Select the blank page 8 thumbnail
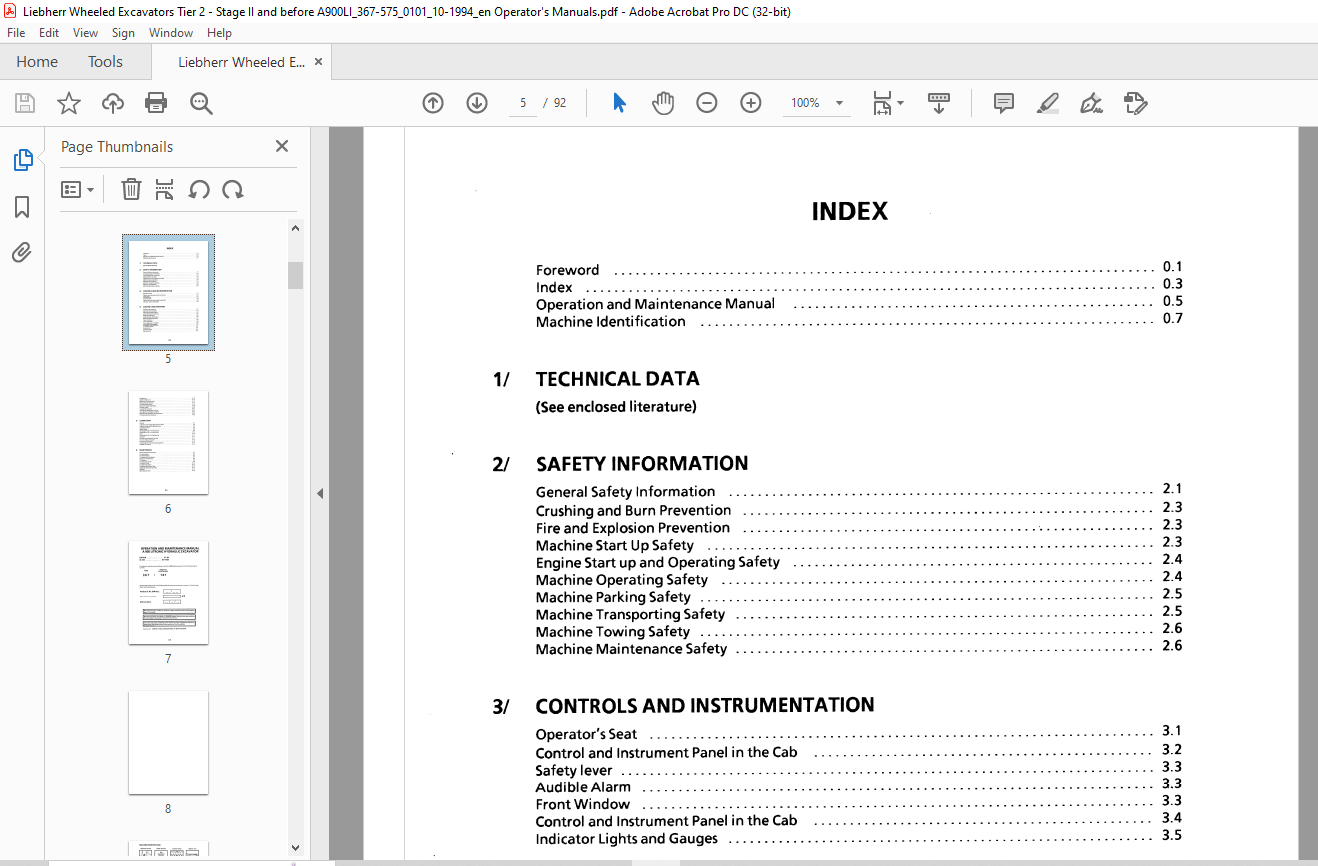The image size is (1318, 866). click(168, 743)
